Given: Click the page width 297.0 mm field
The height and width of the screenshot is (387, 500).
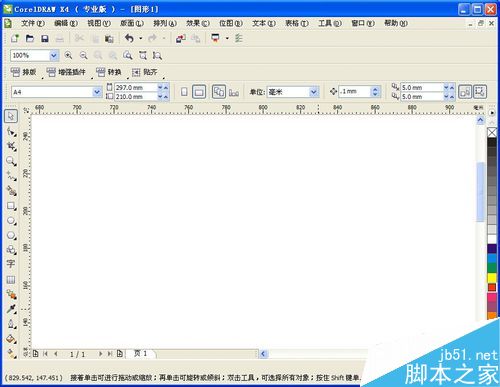Looking at the screenshot, I should [136, 87].
